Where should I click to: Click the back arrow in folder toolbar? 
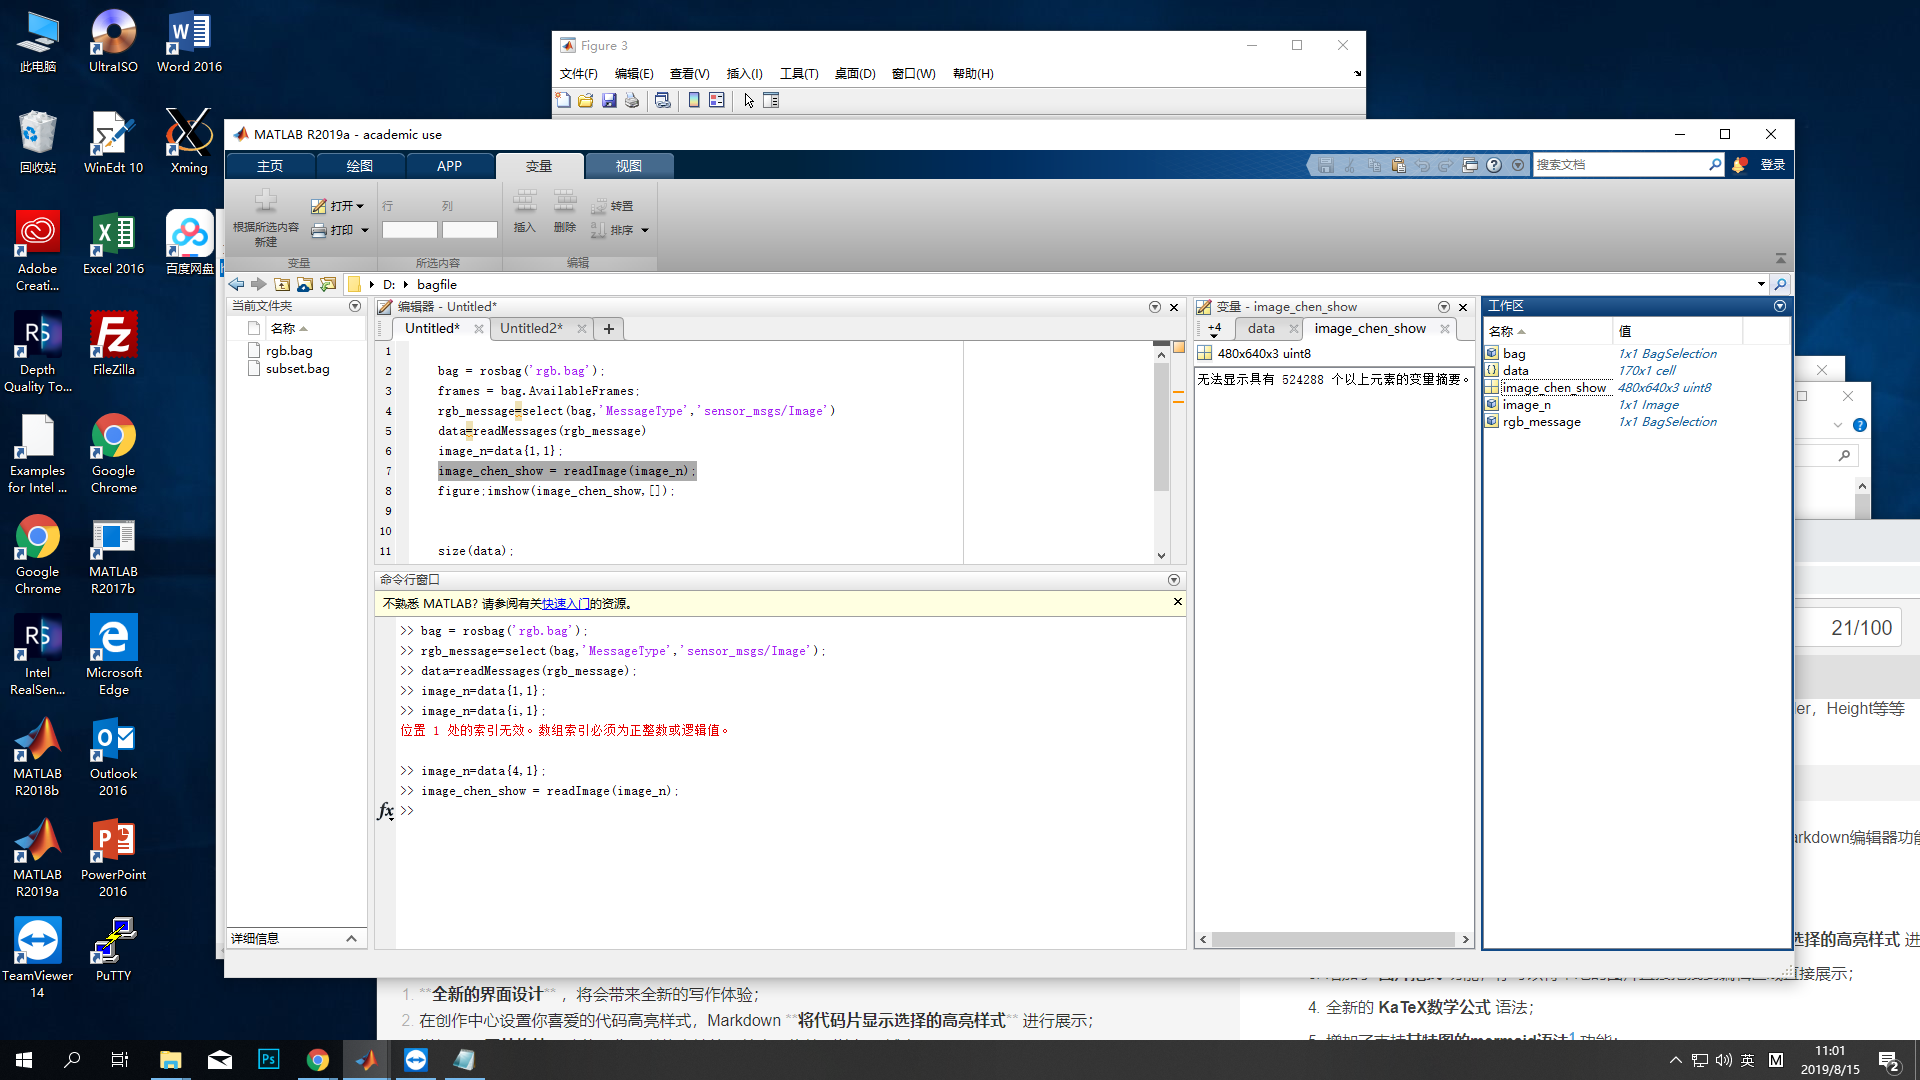pos(237,285)
